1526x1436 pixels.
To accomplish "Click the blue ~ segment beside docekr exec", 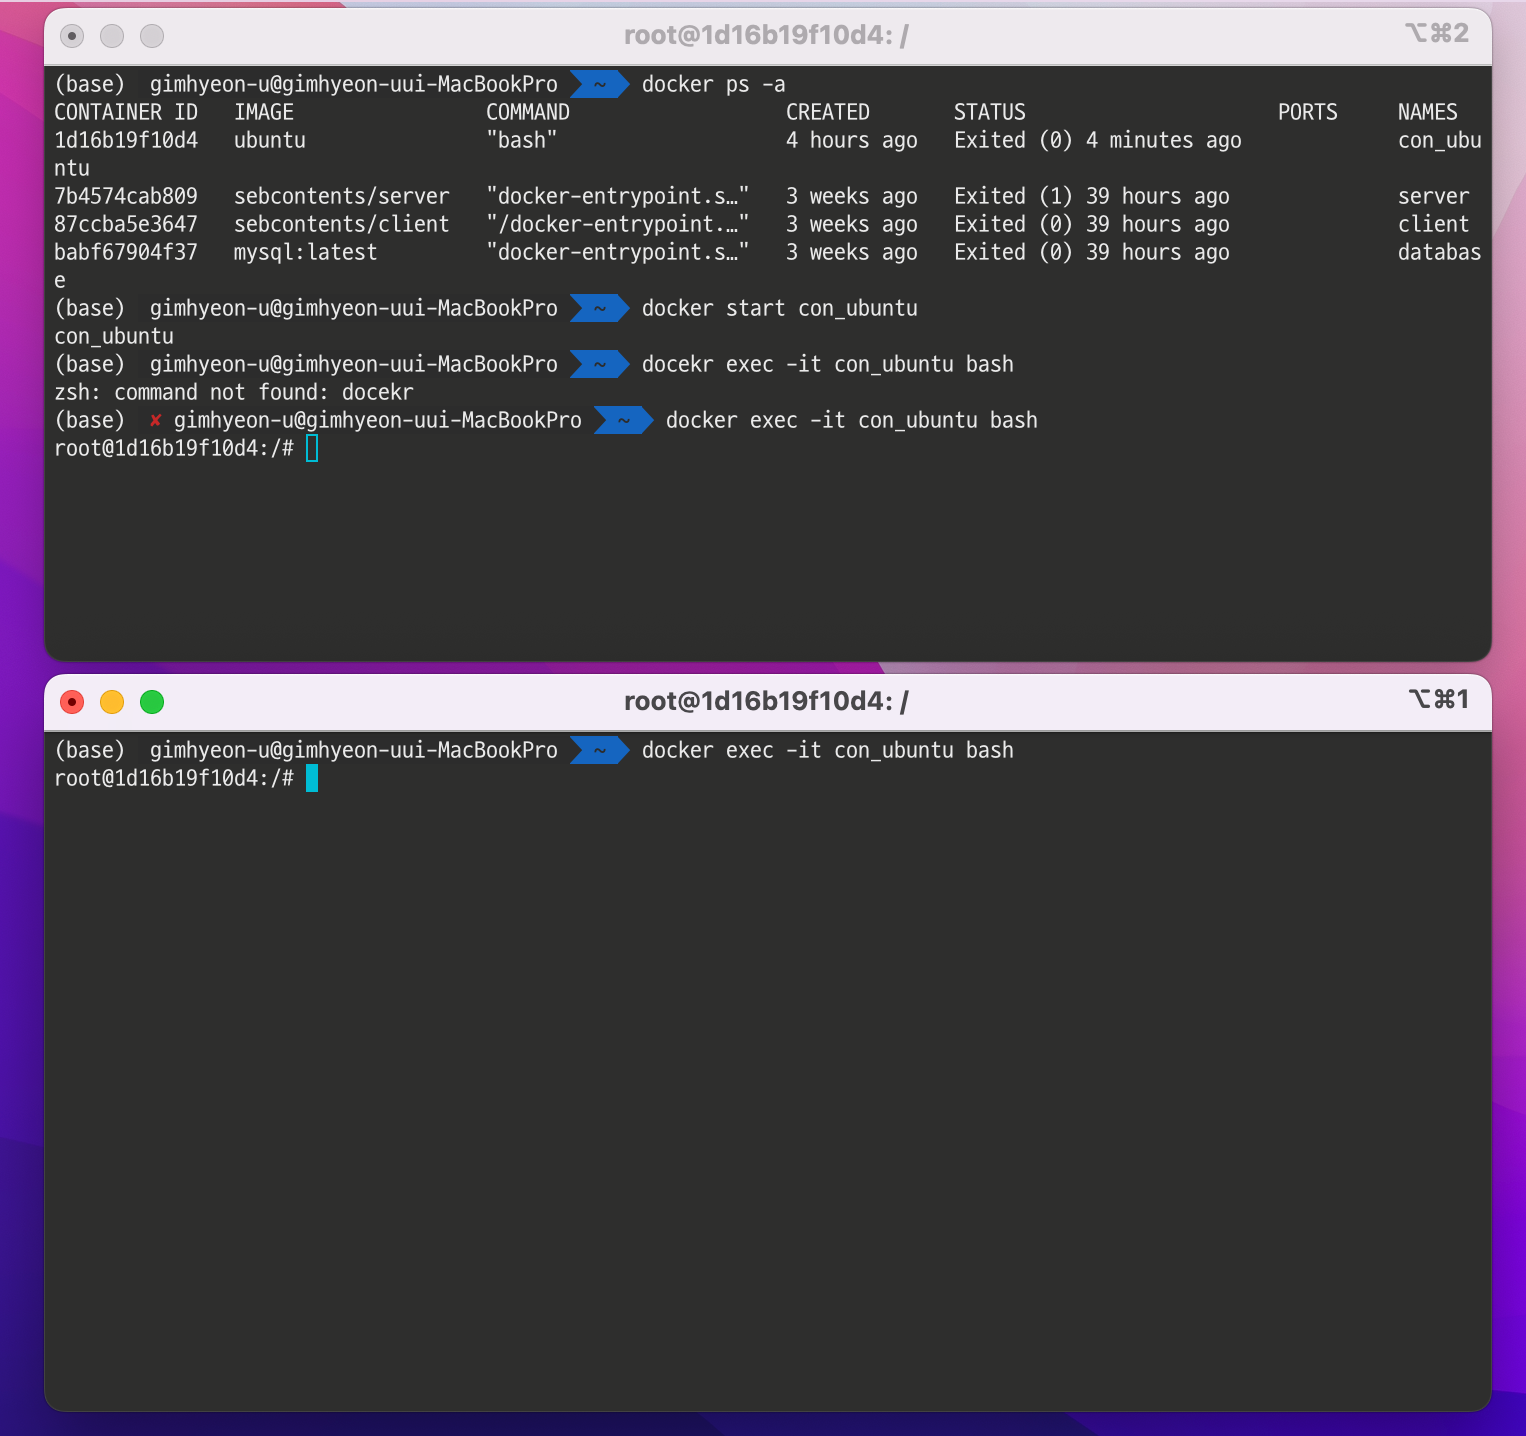I will 600,364.
